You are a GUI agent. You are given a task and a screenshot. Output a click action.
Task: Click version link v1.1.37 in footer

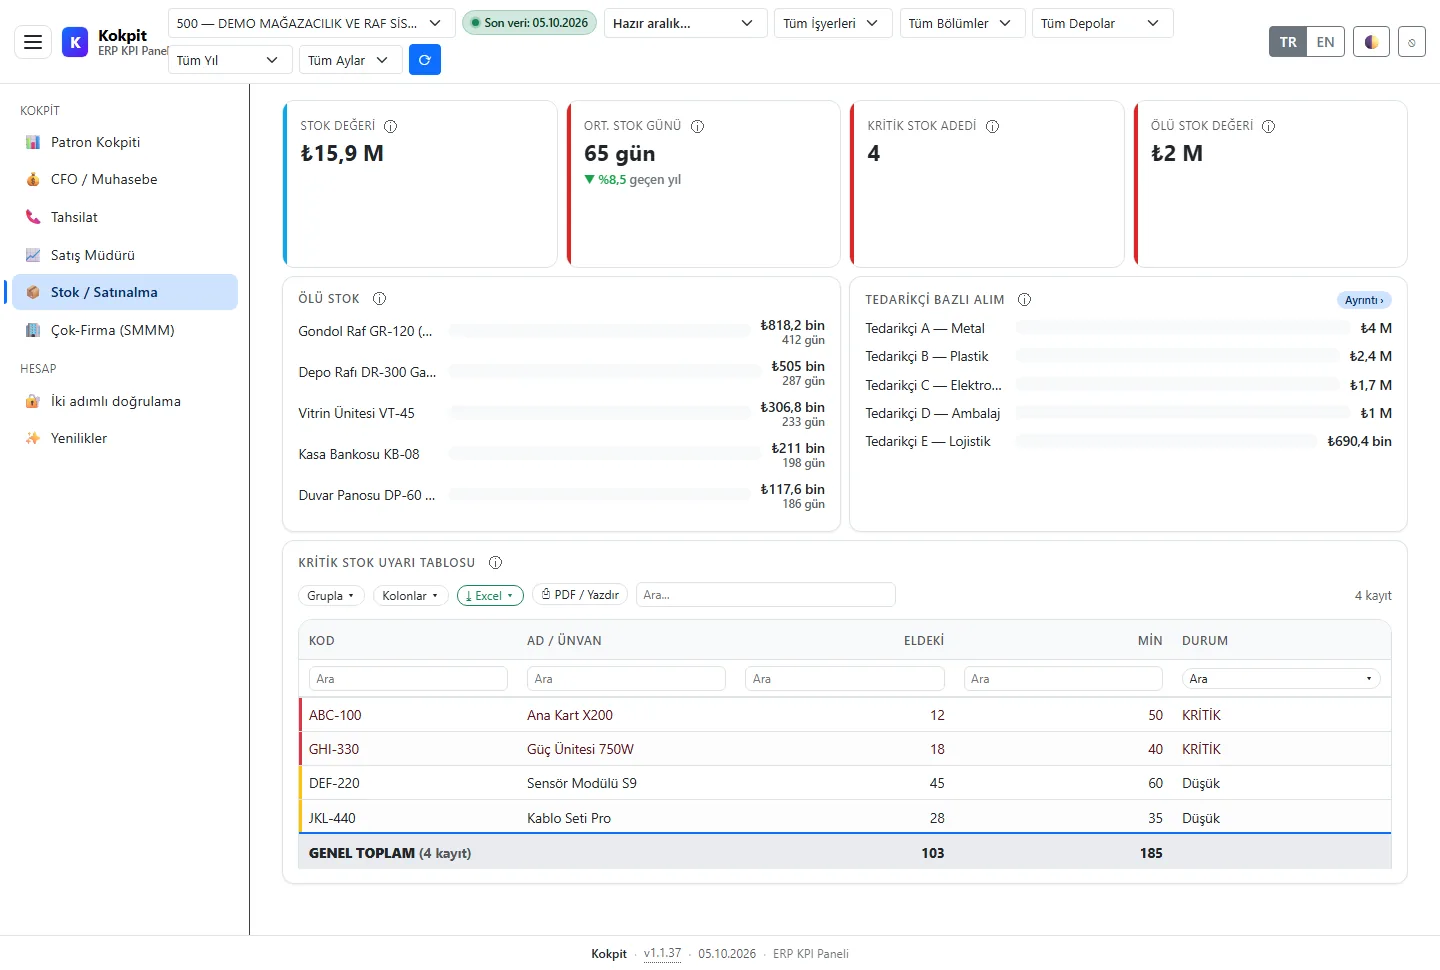tap(662, 953)
